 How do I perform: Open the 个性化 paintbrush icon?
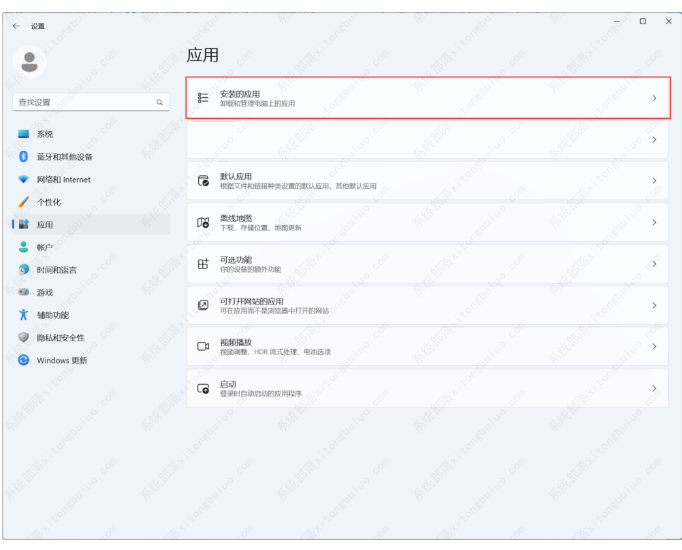pyautogui.click(x=23, y=202)
